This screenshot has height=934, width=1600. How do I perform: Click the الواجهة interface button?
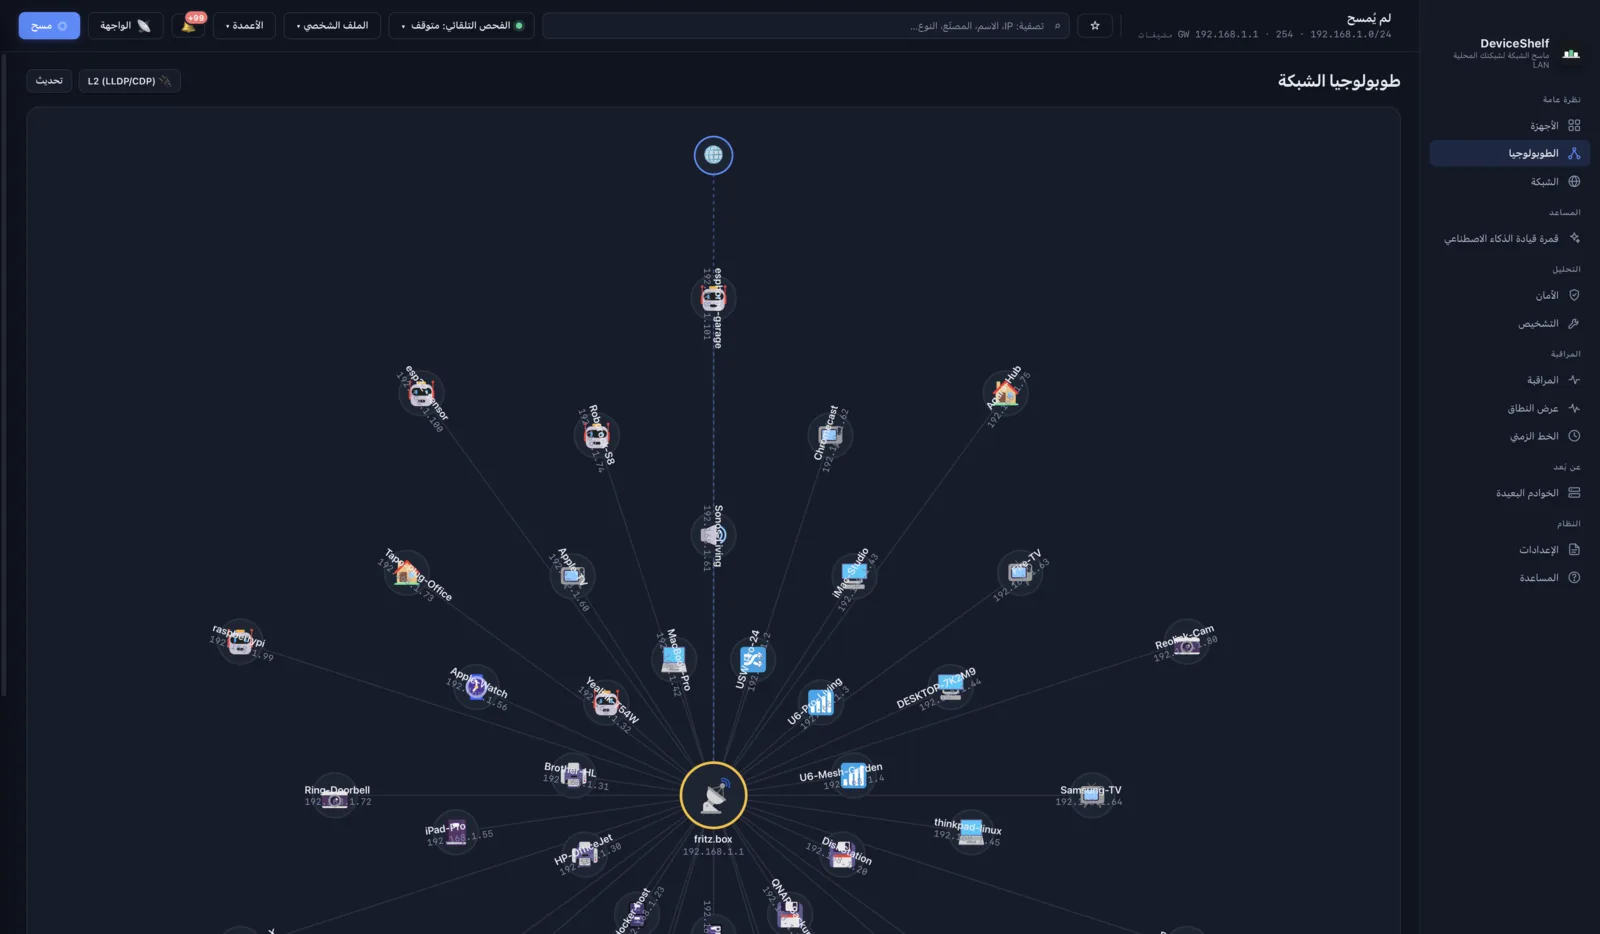(x=126, y=26)
